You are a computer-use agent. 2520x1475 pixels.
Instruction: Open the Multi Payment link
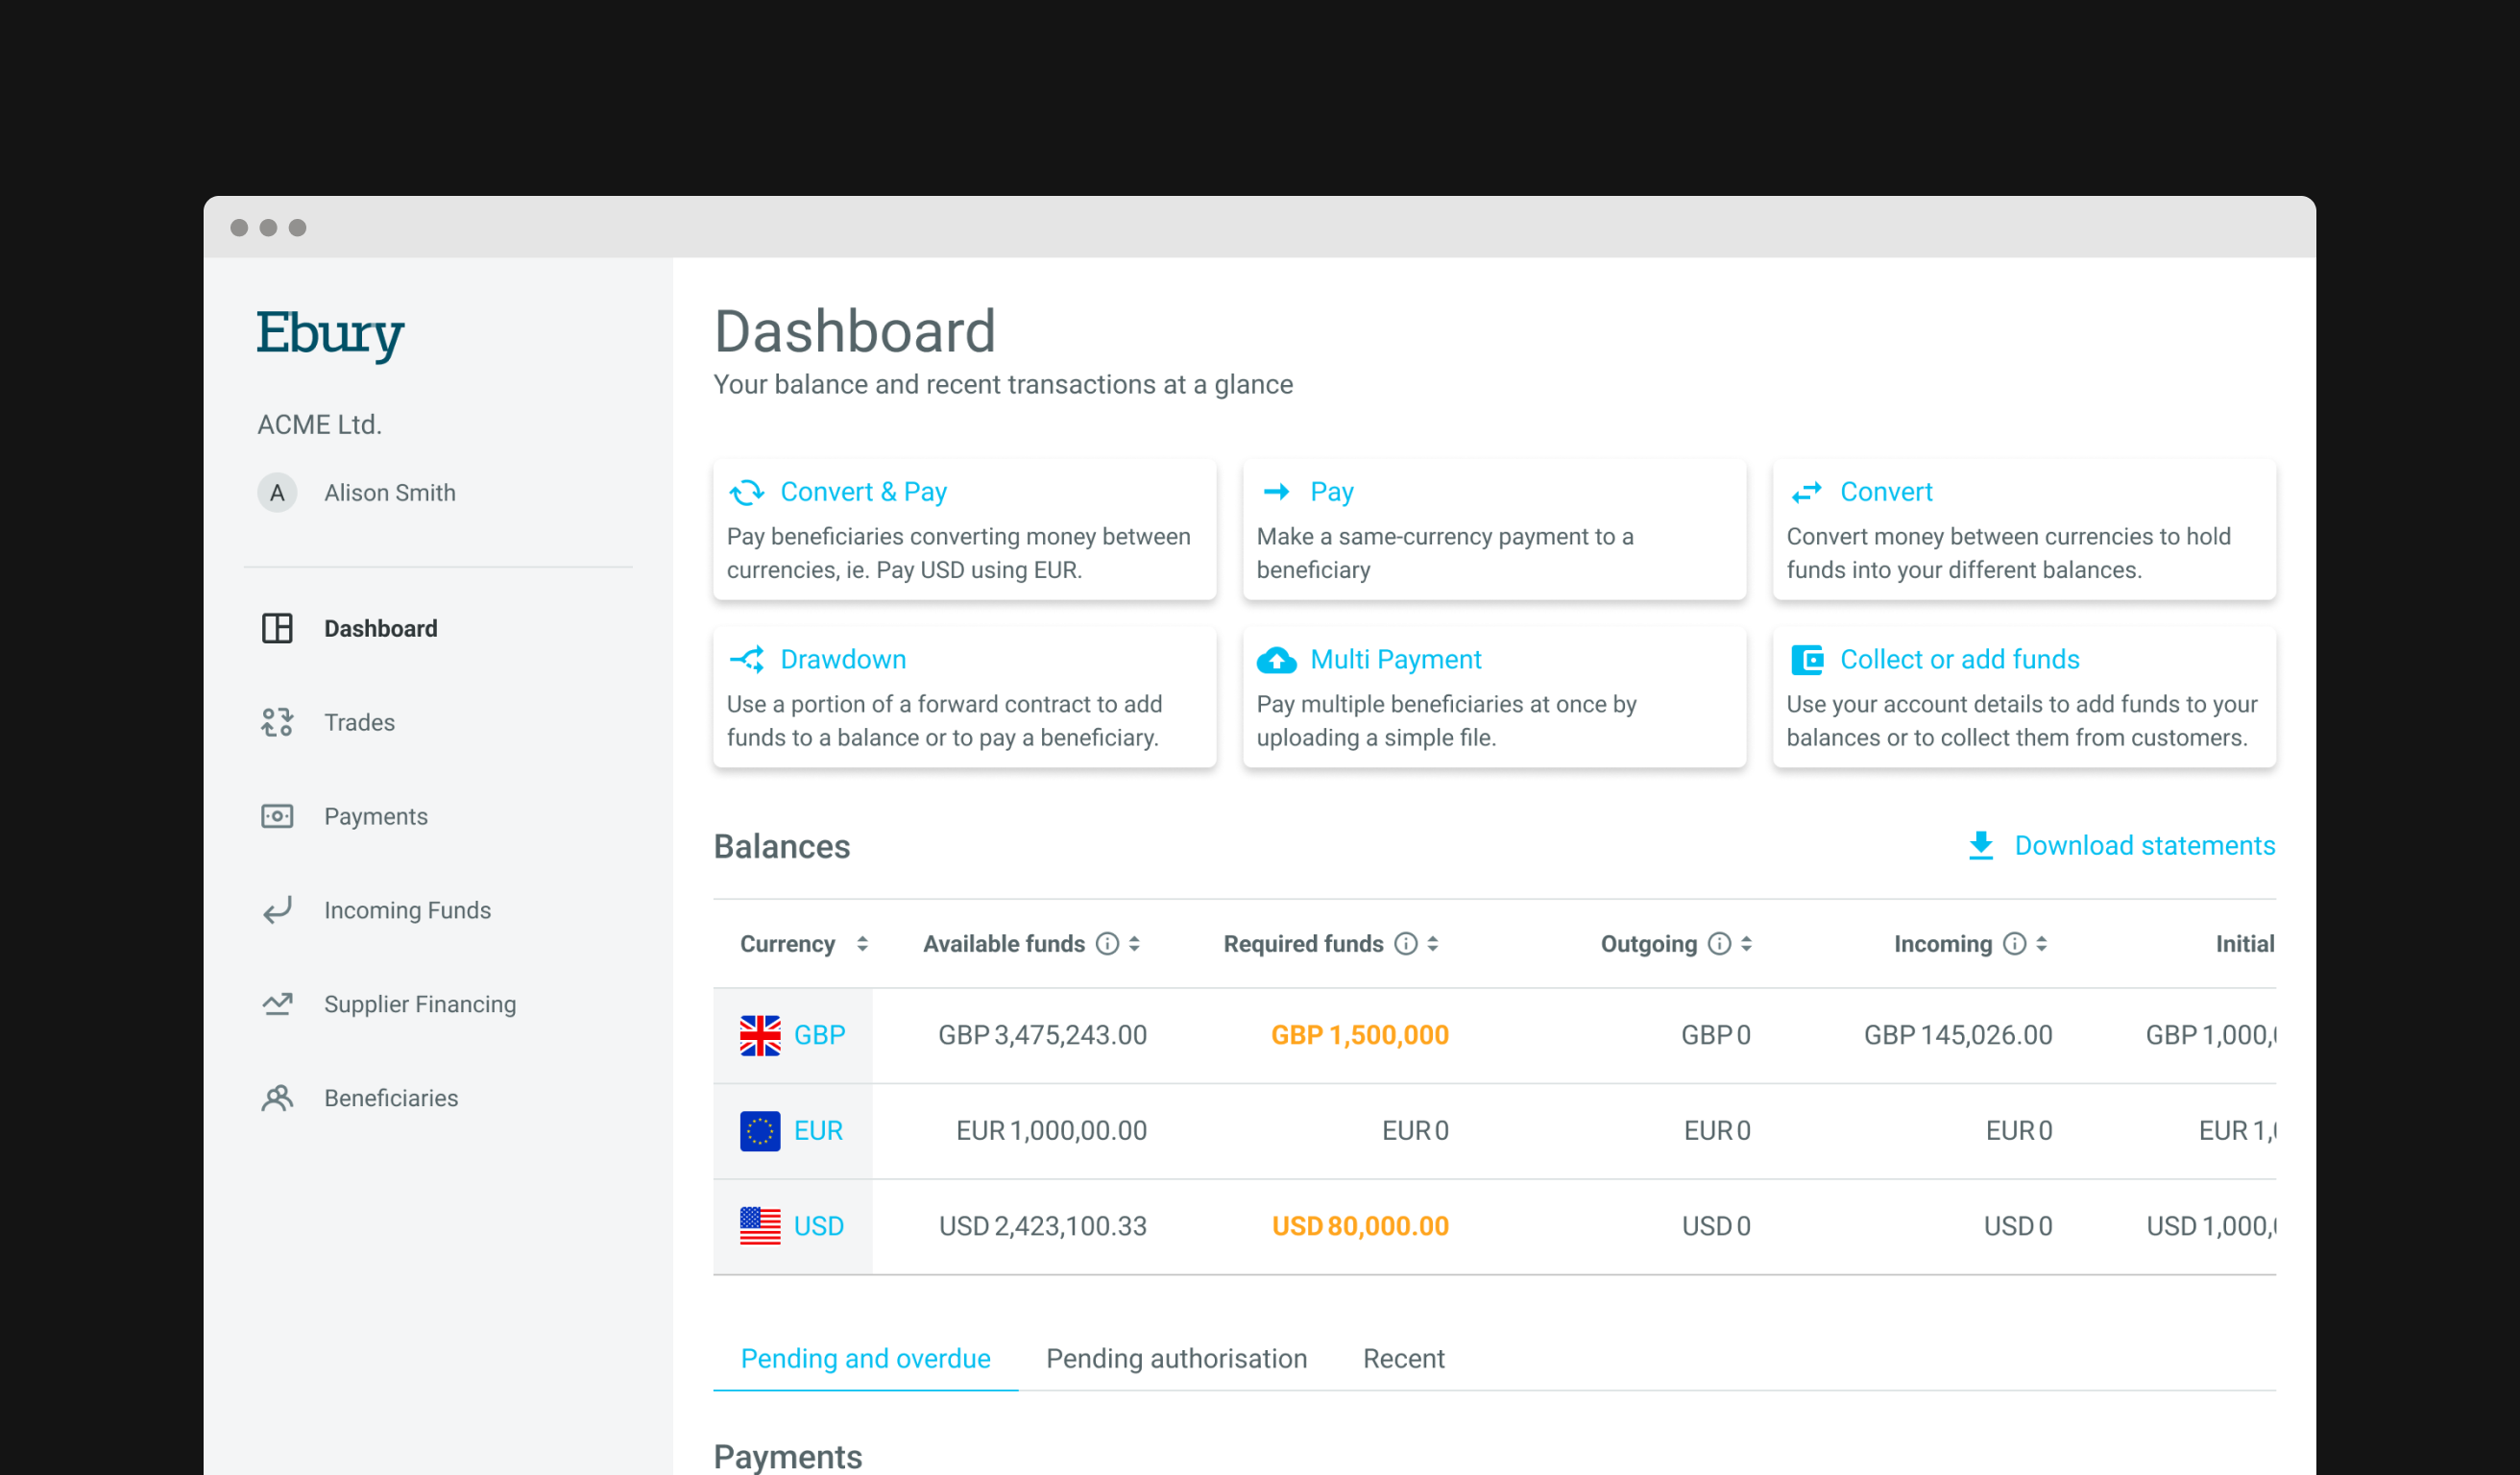[x=1395, y=659]
